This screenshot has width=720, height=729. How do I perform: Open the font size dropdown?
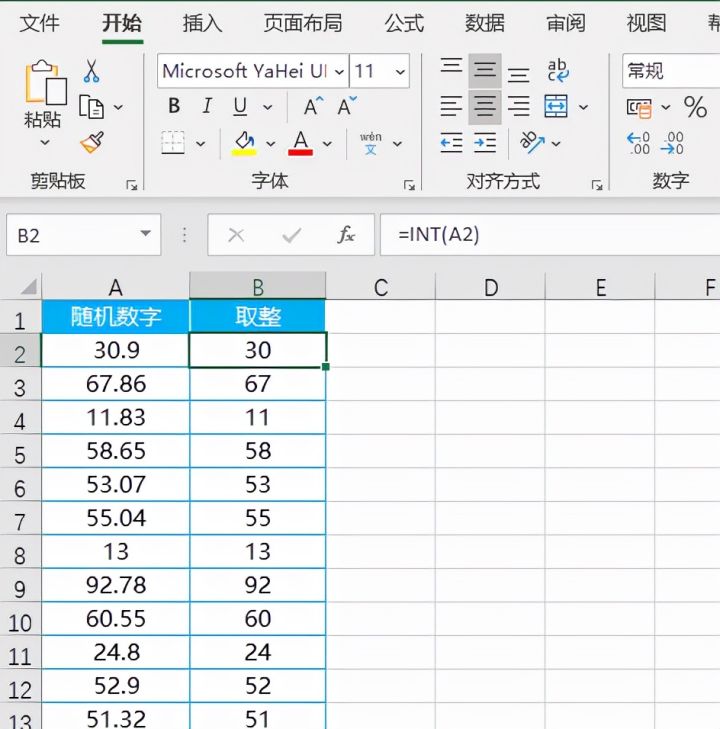400,72
